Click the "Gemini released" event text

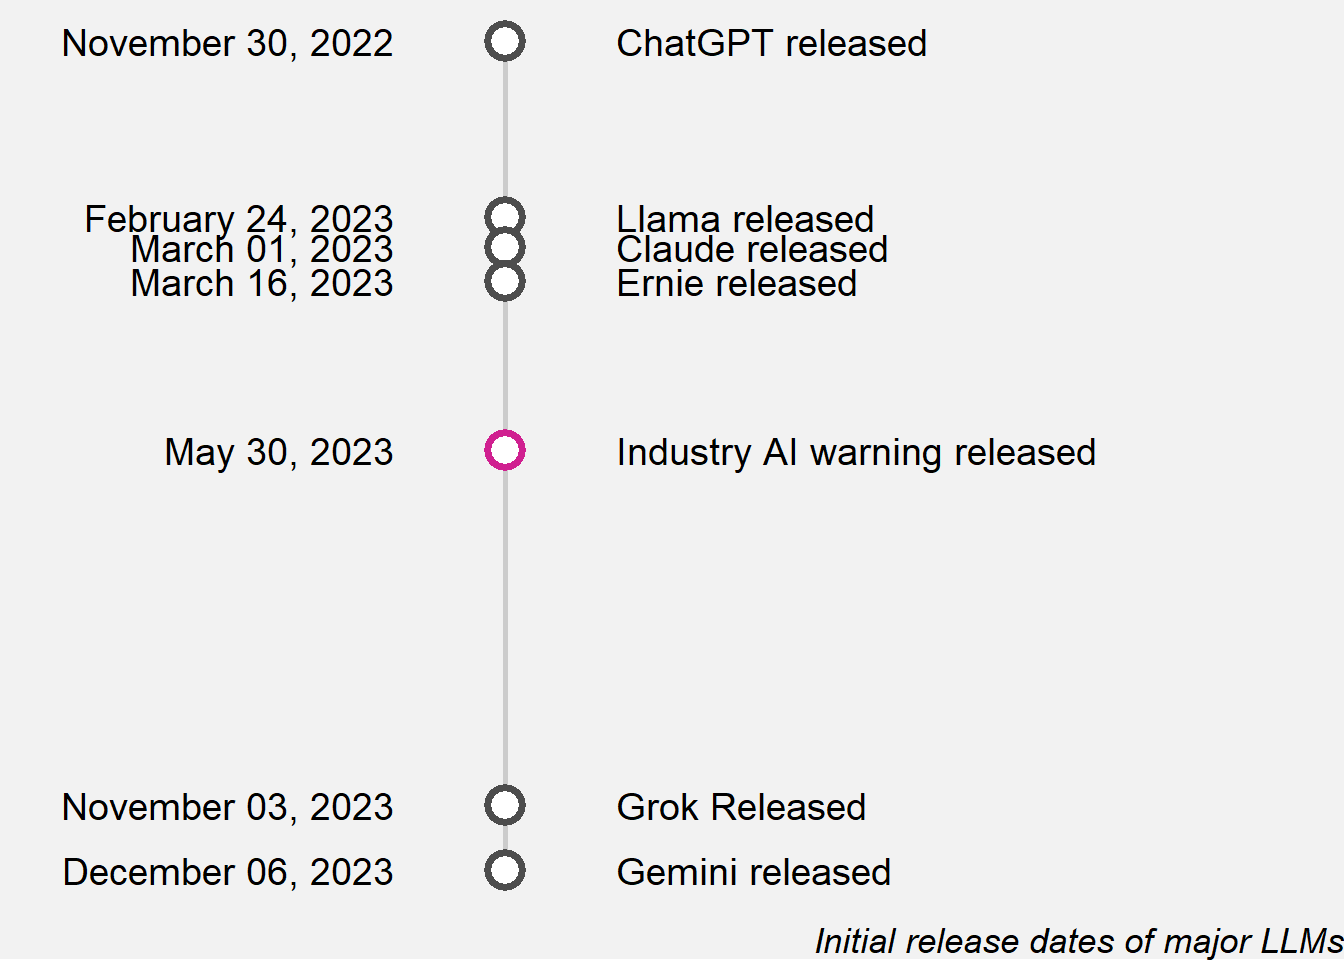coord(753,873)
